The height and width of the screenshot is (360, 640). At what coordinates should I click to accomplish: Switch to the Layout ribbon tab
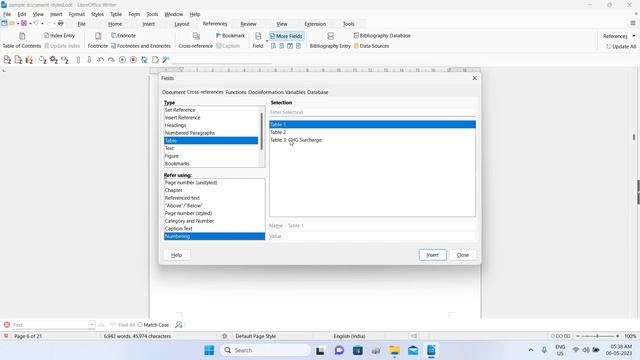click(x=182, y=24)
